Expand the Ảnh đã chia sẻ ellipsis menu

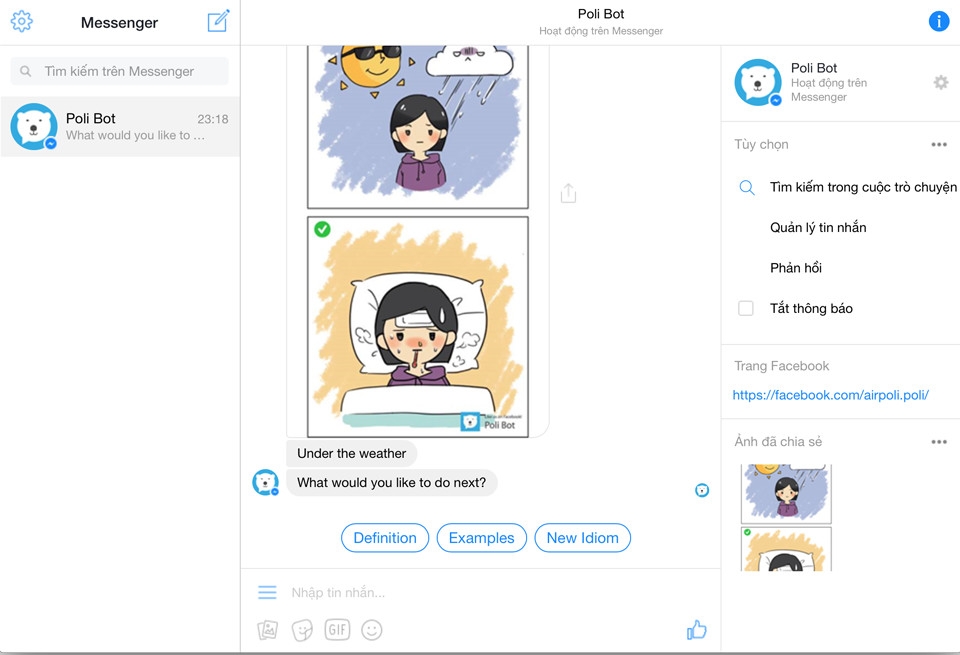click(x=939, y=442)
